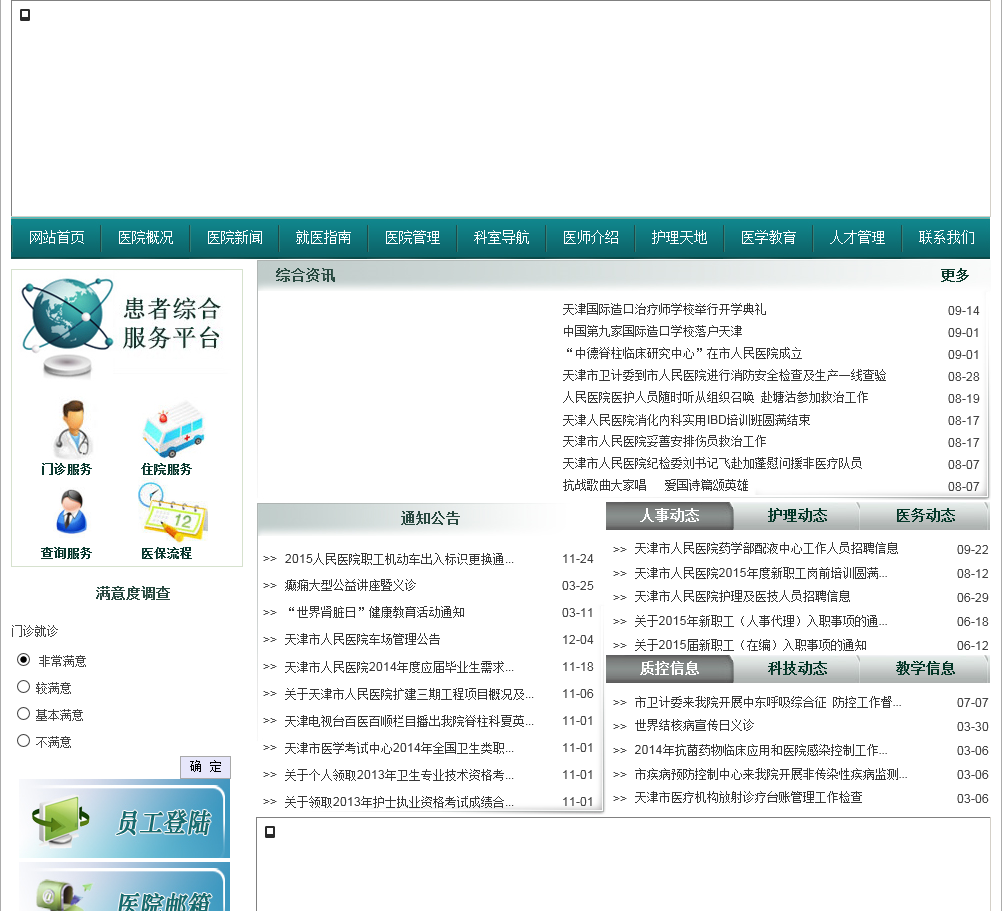
Task: Open notice 2014年度应届毕业生需求
Action: point(399,667)
